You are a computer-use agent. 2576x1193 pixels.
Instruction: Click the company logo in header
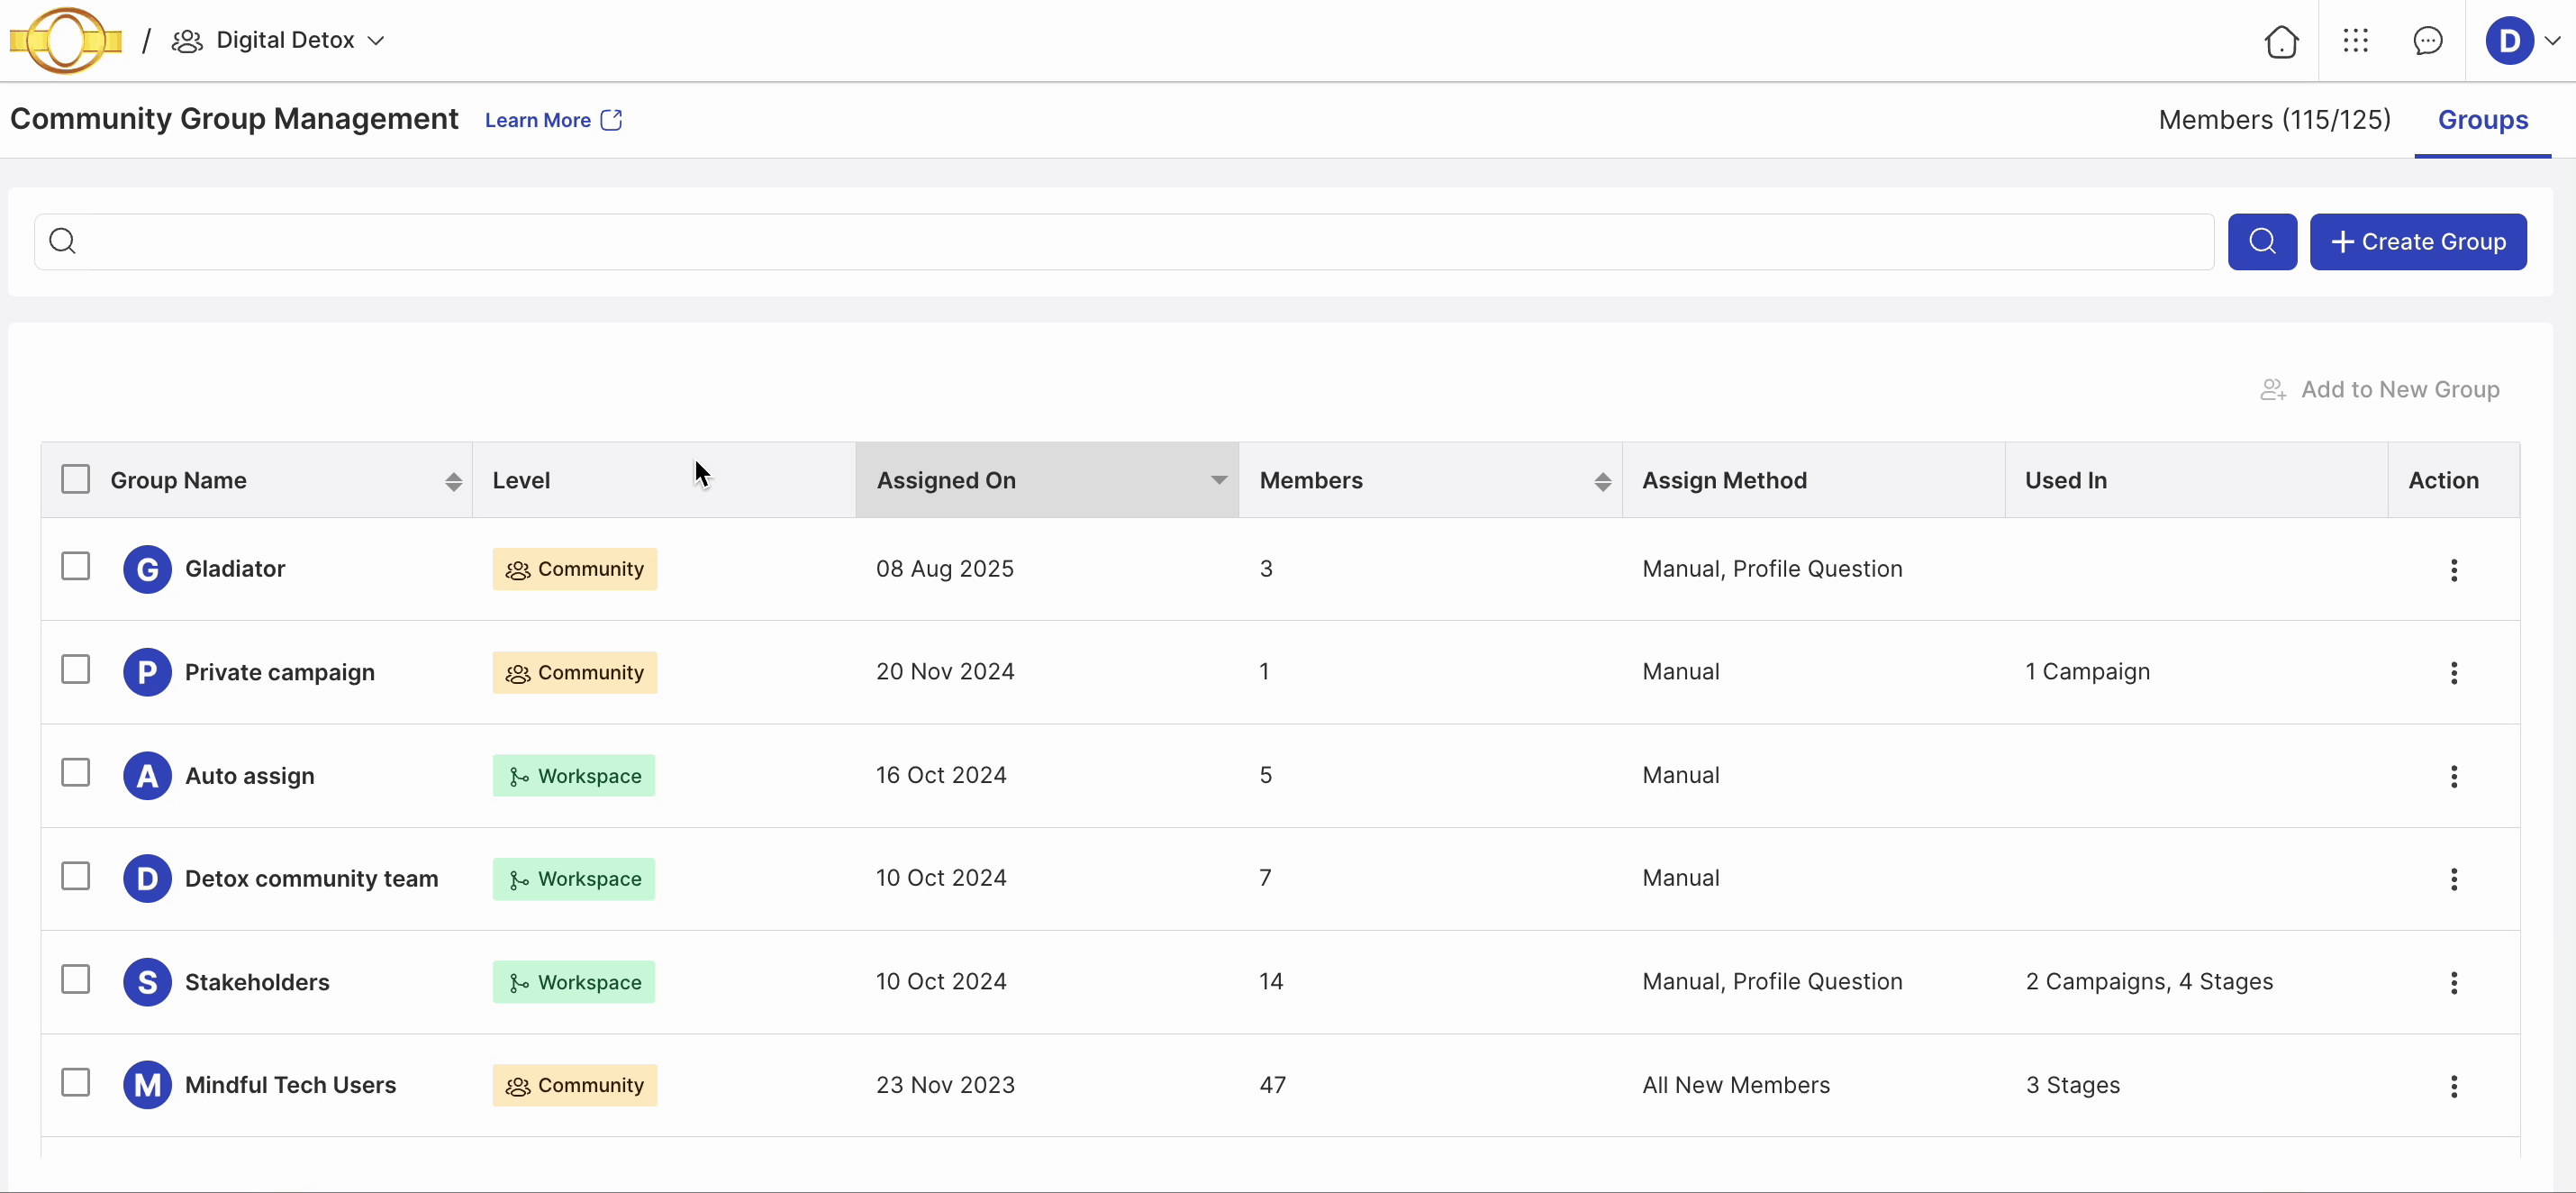pos(66,41)
